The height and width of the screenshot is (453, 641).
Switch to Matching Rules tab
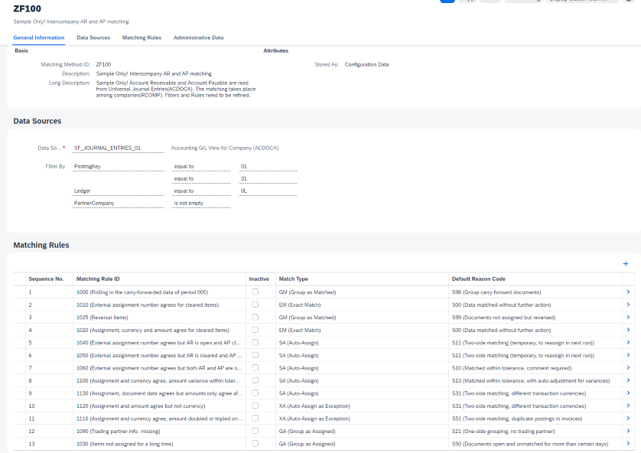tap(142, 38)
